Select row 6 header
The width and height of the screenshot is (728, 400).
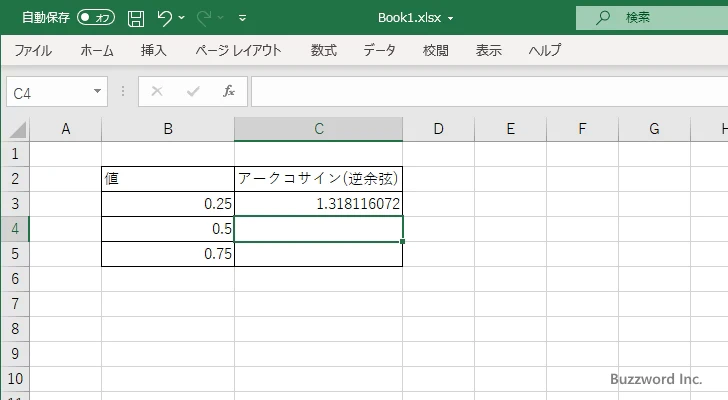tap(15, 279)
